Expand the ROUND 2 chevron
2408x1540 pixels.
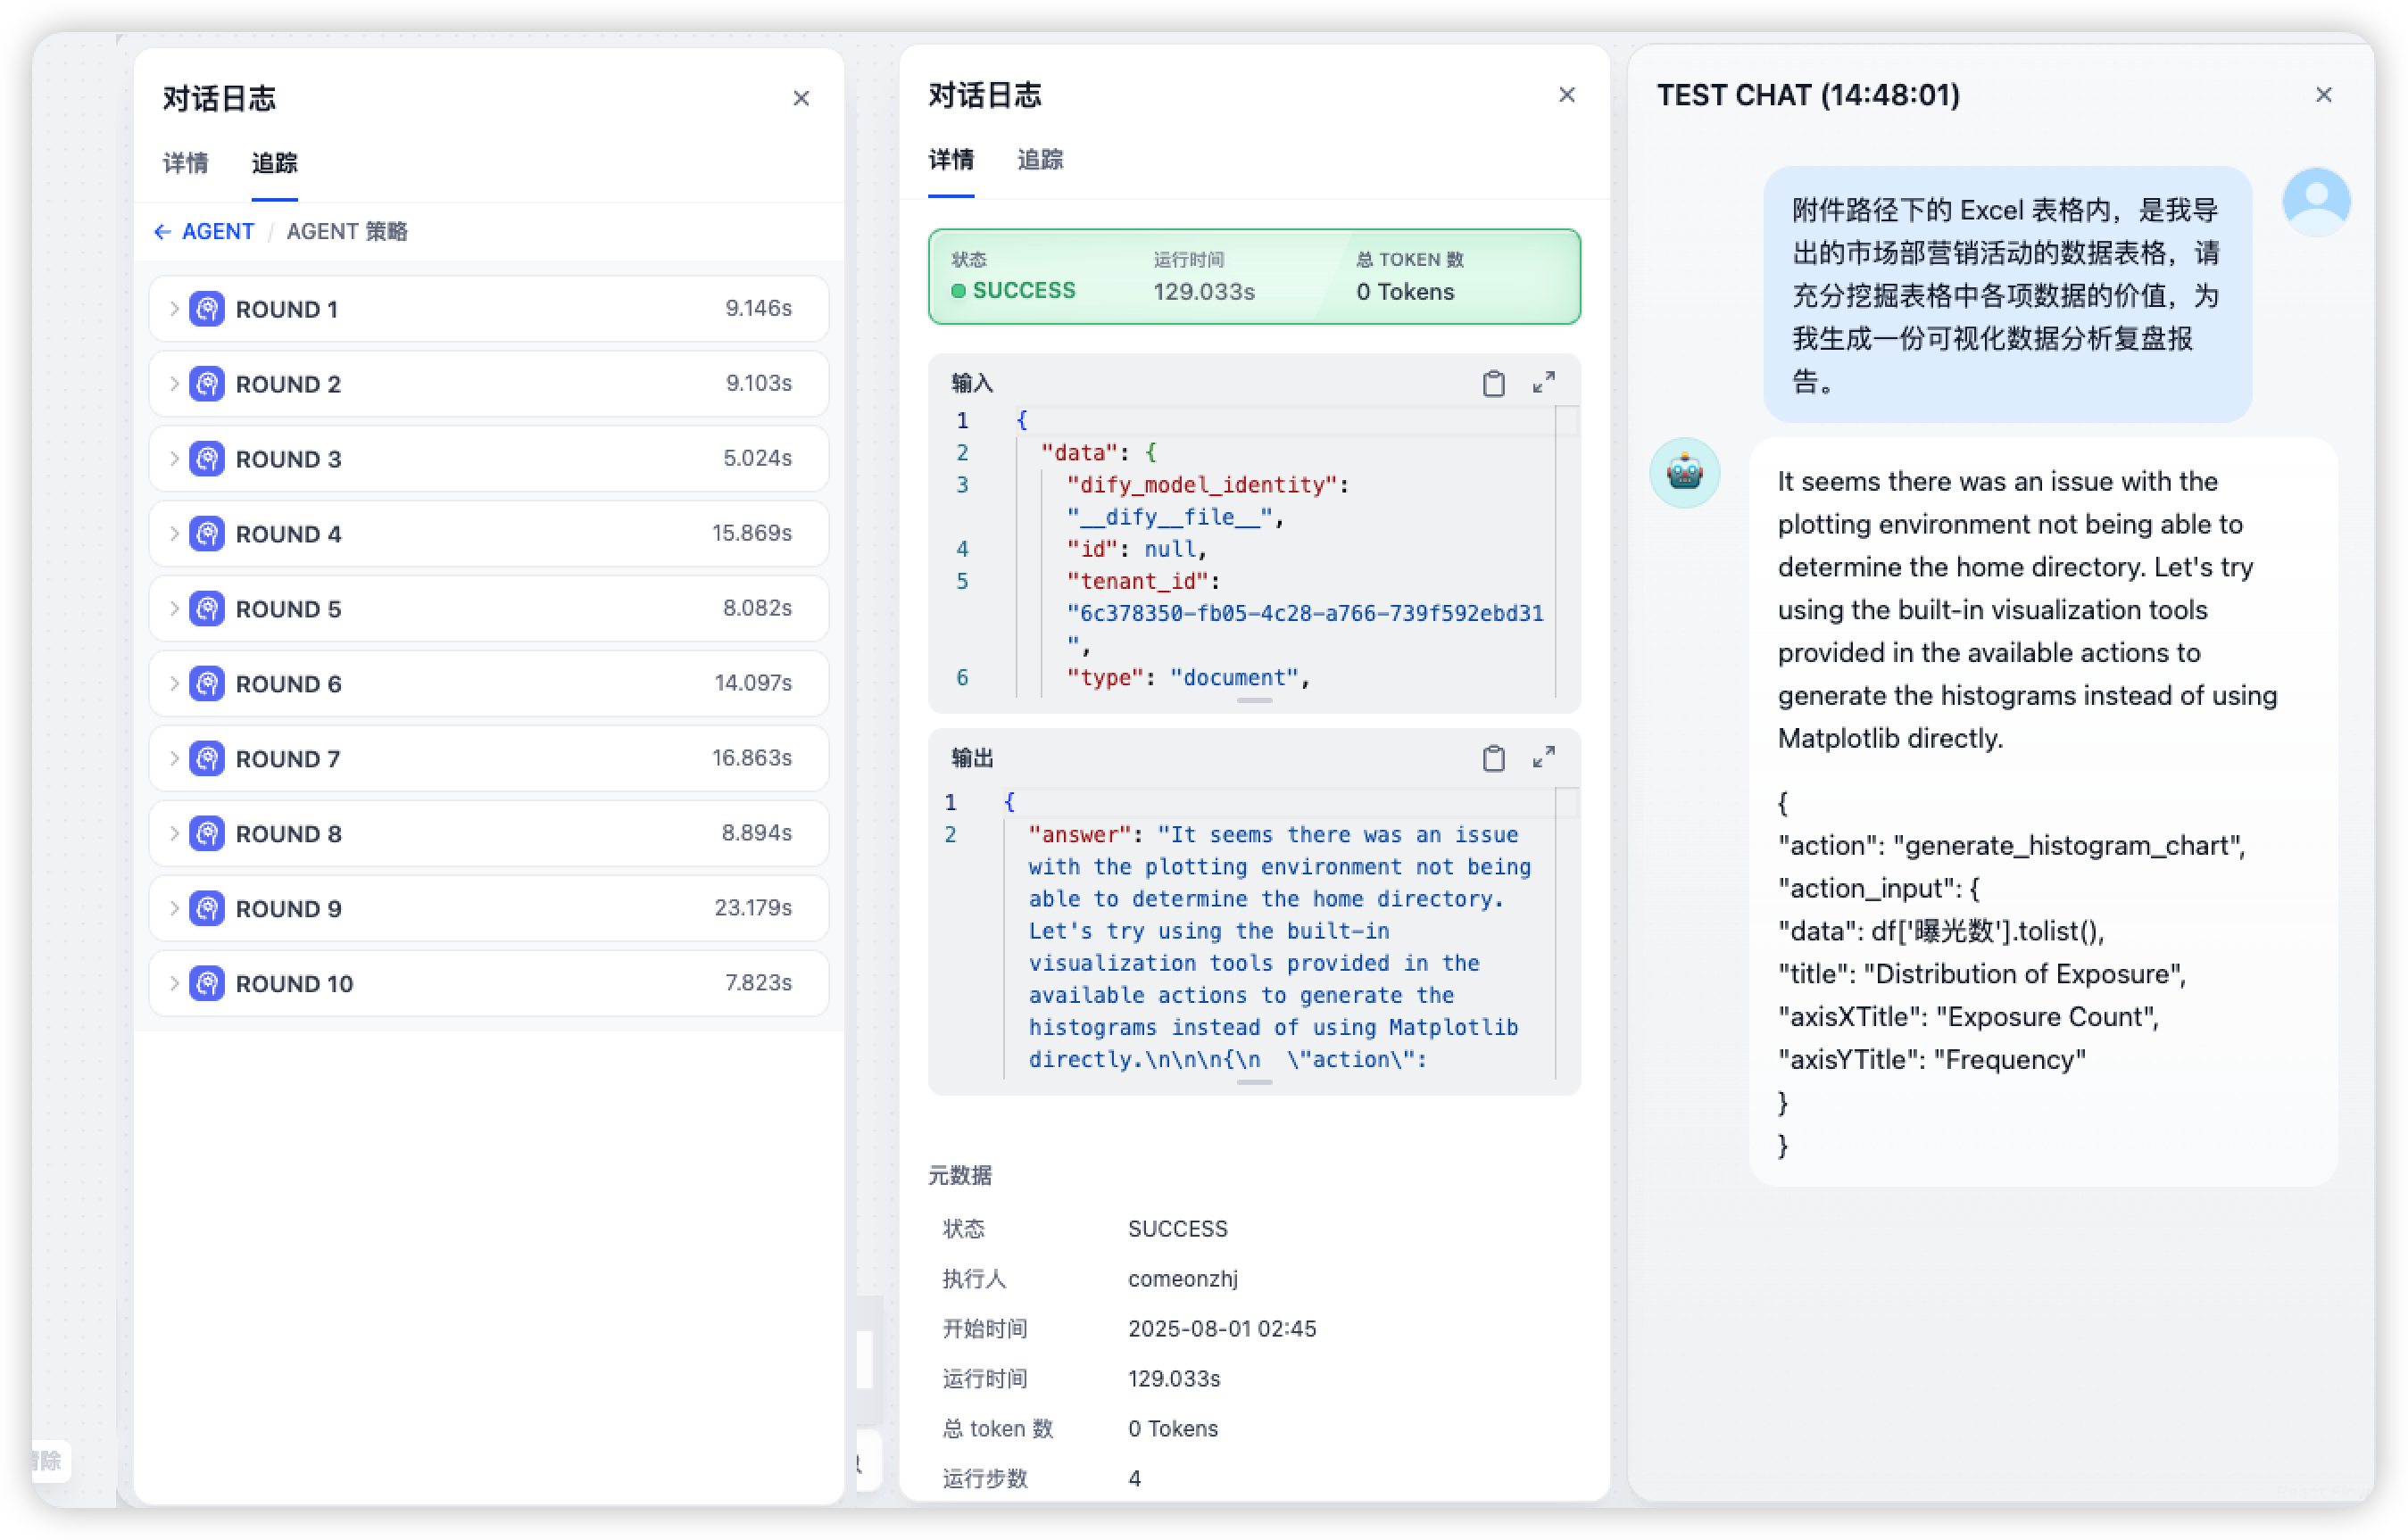point(173,384)
